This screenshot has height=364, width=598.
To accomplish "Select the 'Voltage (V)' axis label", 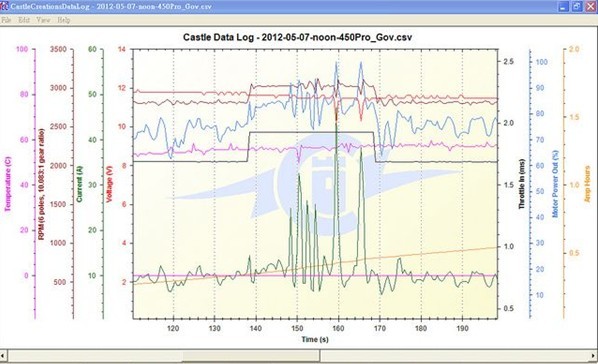I will (x=109, y=184).
